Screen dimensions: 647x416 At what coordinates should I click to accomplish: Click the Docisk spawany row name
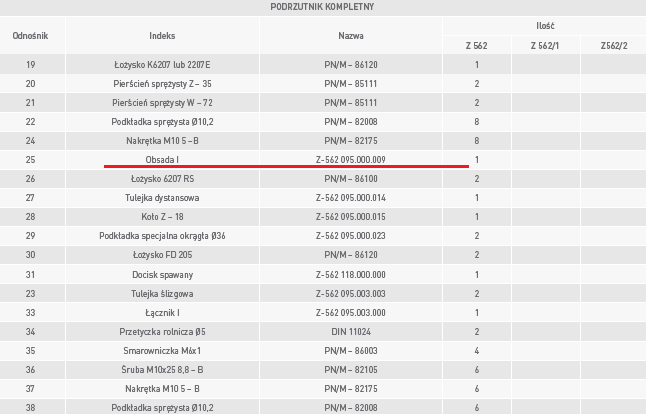[162, 275]
